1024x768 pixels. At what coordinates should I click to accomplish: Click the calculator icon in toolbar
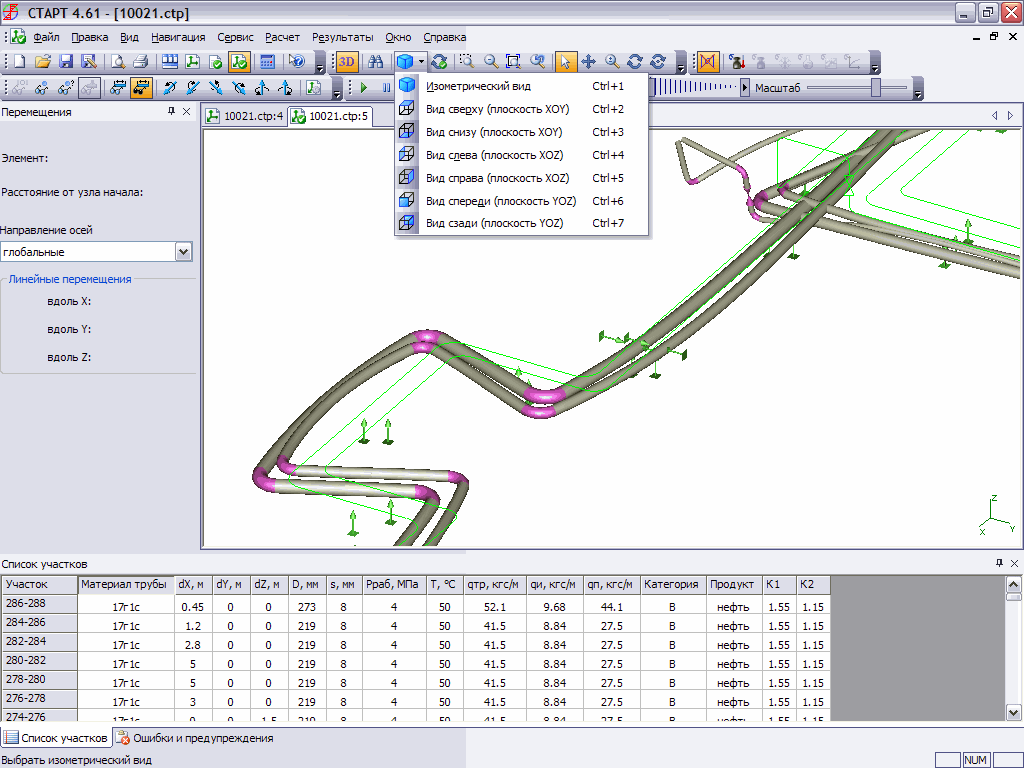click(267, 62)
